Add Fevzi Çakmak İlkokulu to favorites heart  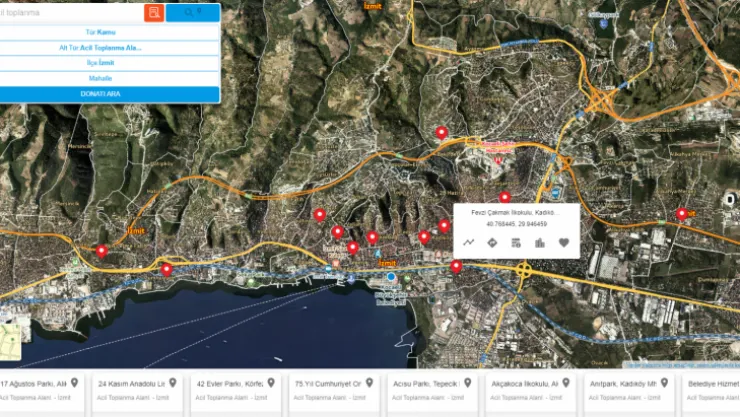(x=563, y=242)
